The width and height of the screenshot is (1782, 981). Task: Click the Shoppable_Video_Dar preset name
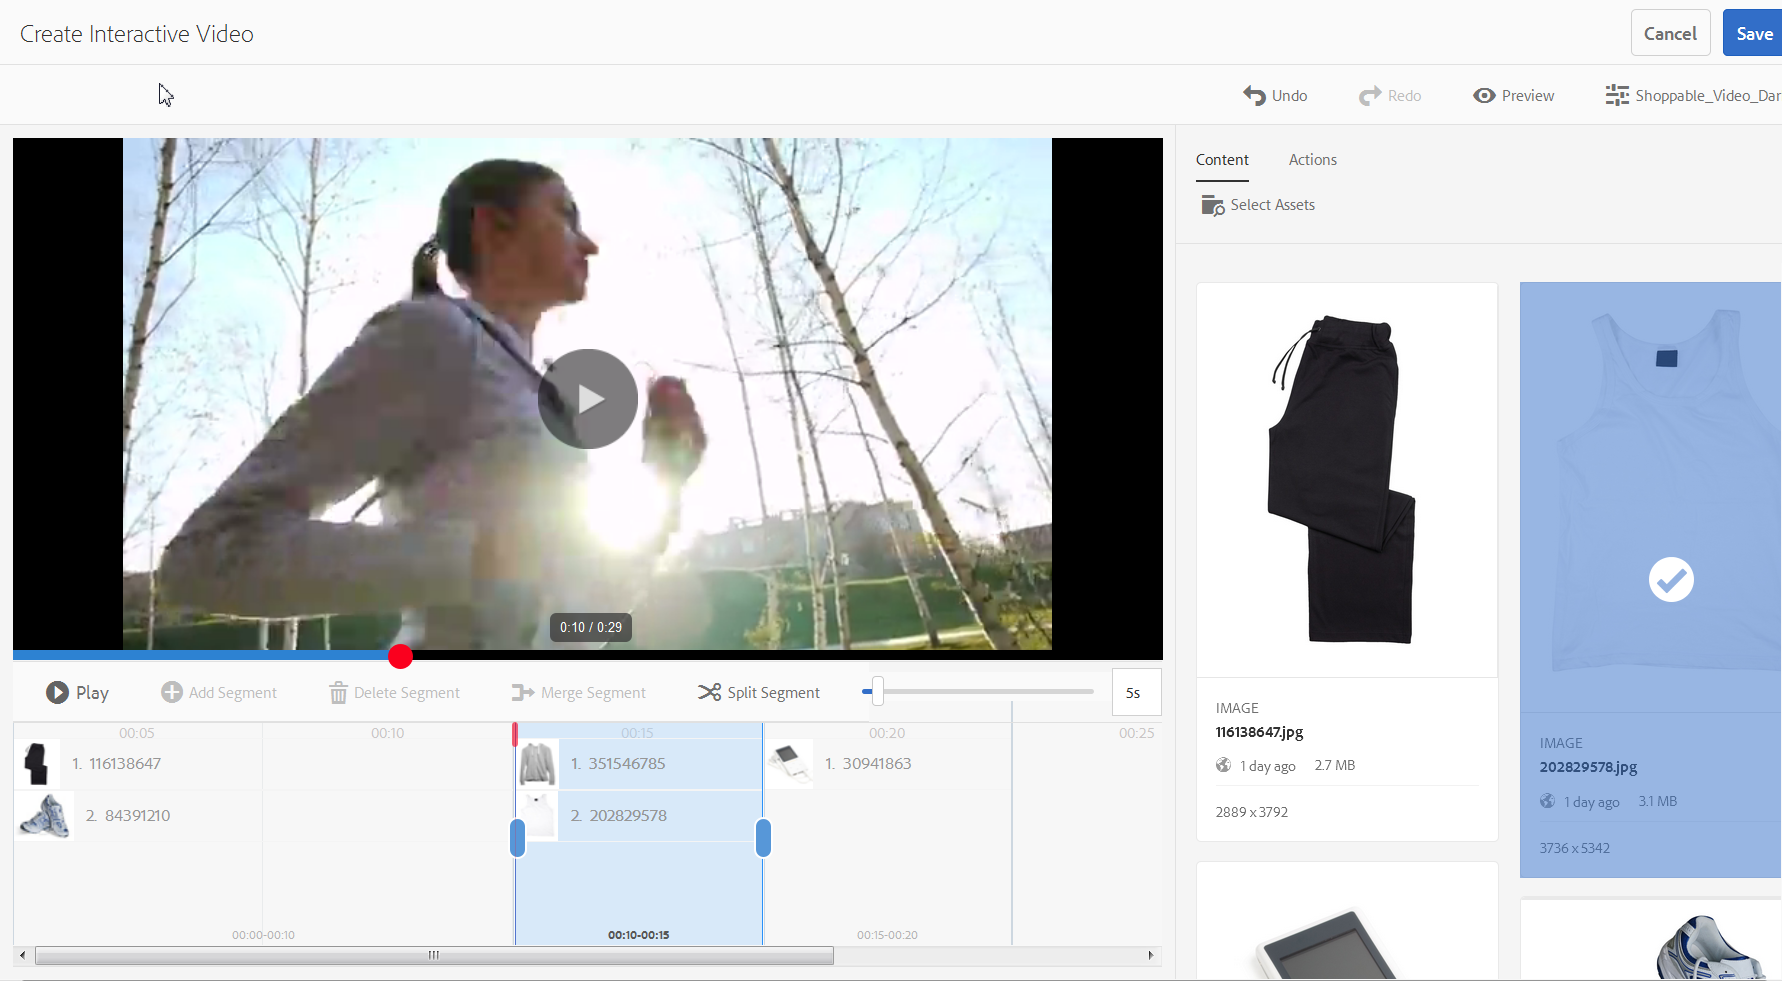pos(1708,95)
